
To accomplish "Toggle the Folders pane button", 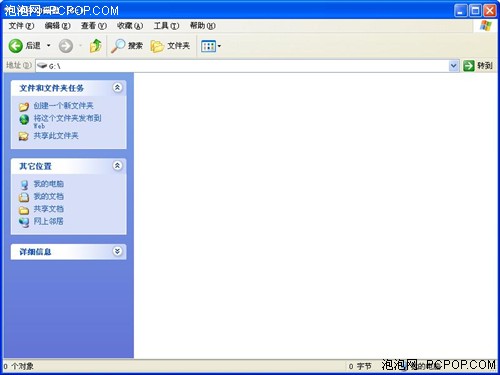I will click(x=170, y=46).
